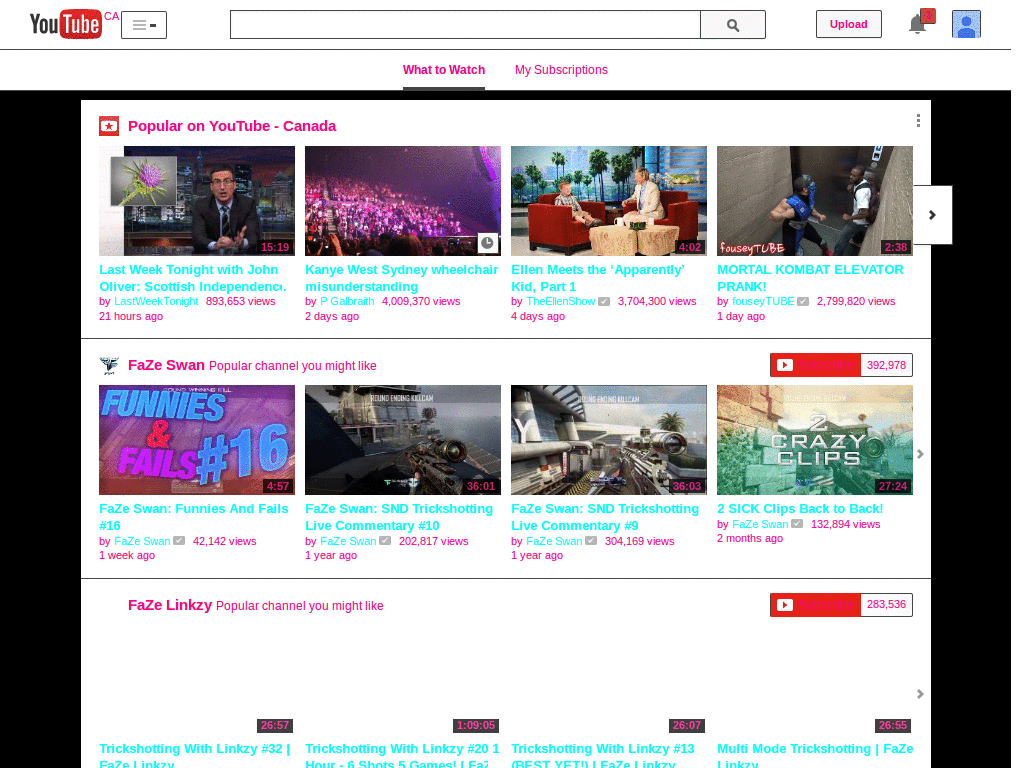Open title 2 SICK Clips Back to Back!

(x=800, y=509)
